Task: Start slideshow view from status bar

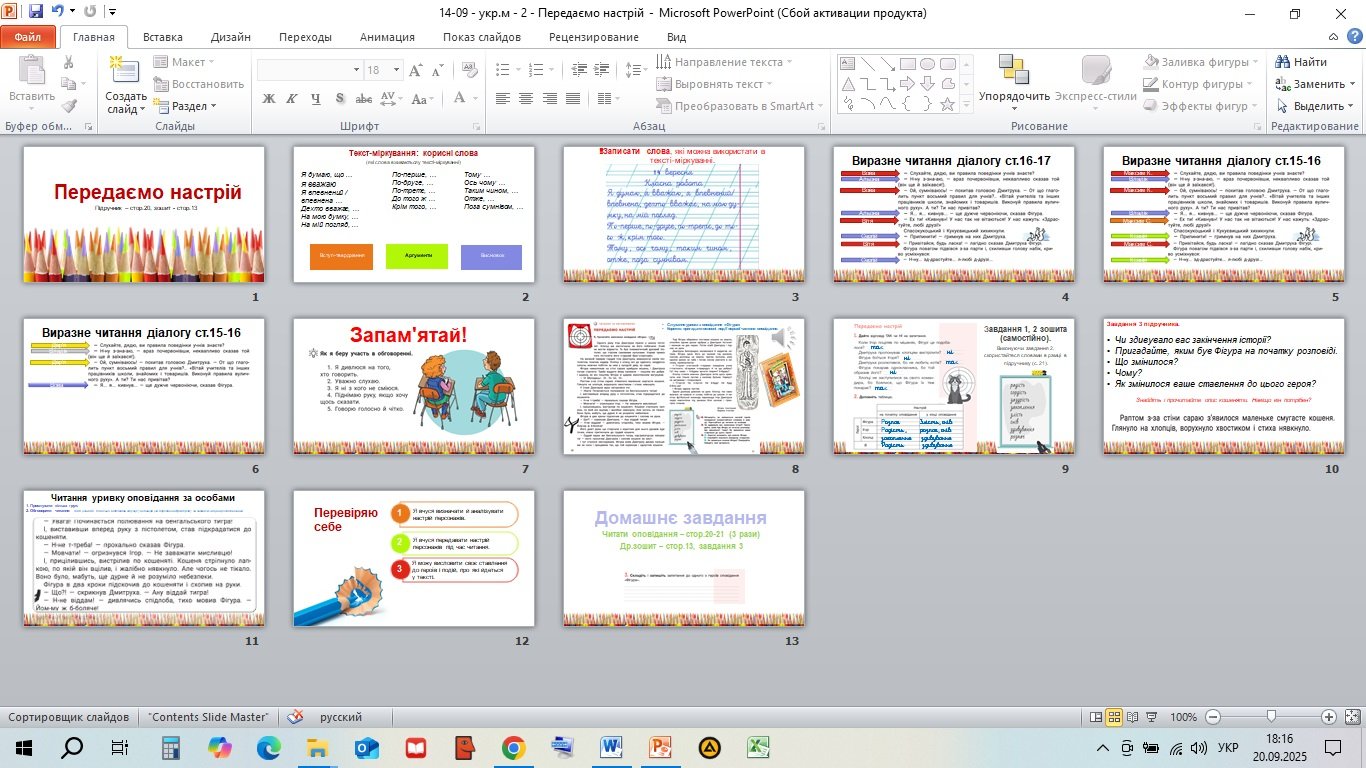Action: point(1151,717)
